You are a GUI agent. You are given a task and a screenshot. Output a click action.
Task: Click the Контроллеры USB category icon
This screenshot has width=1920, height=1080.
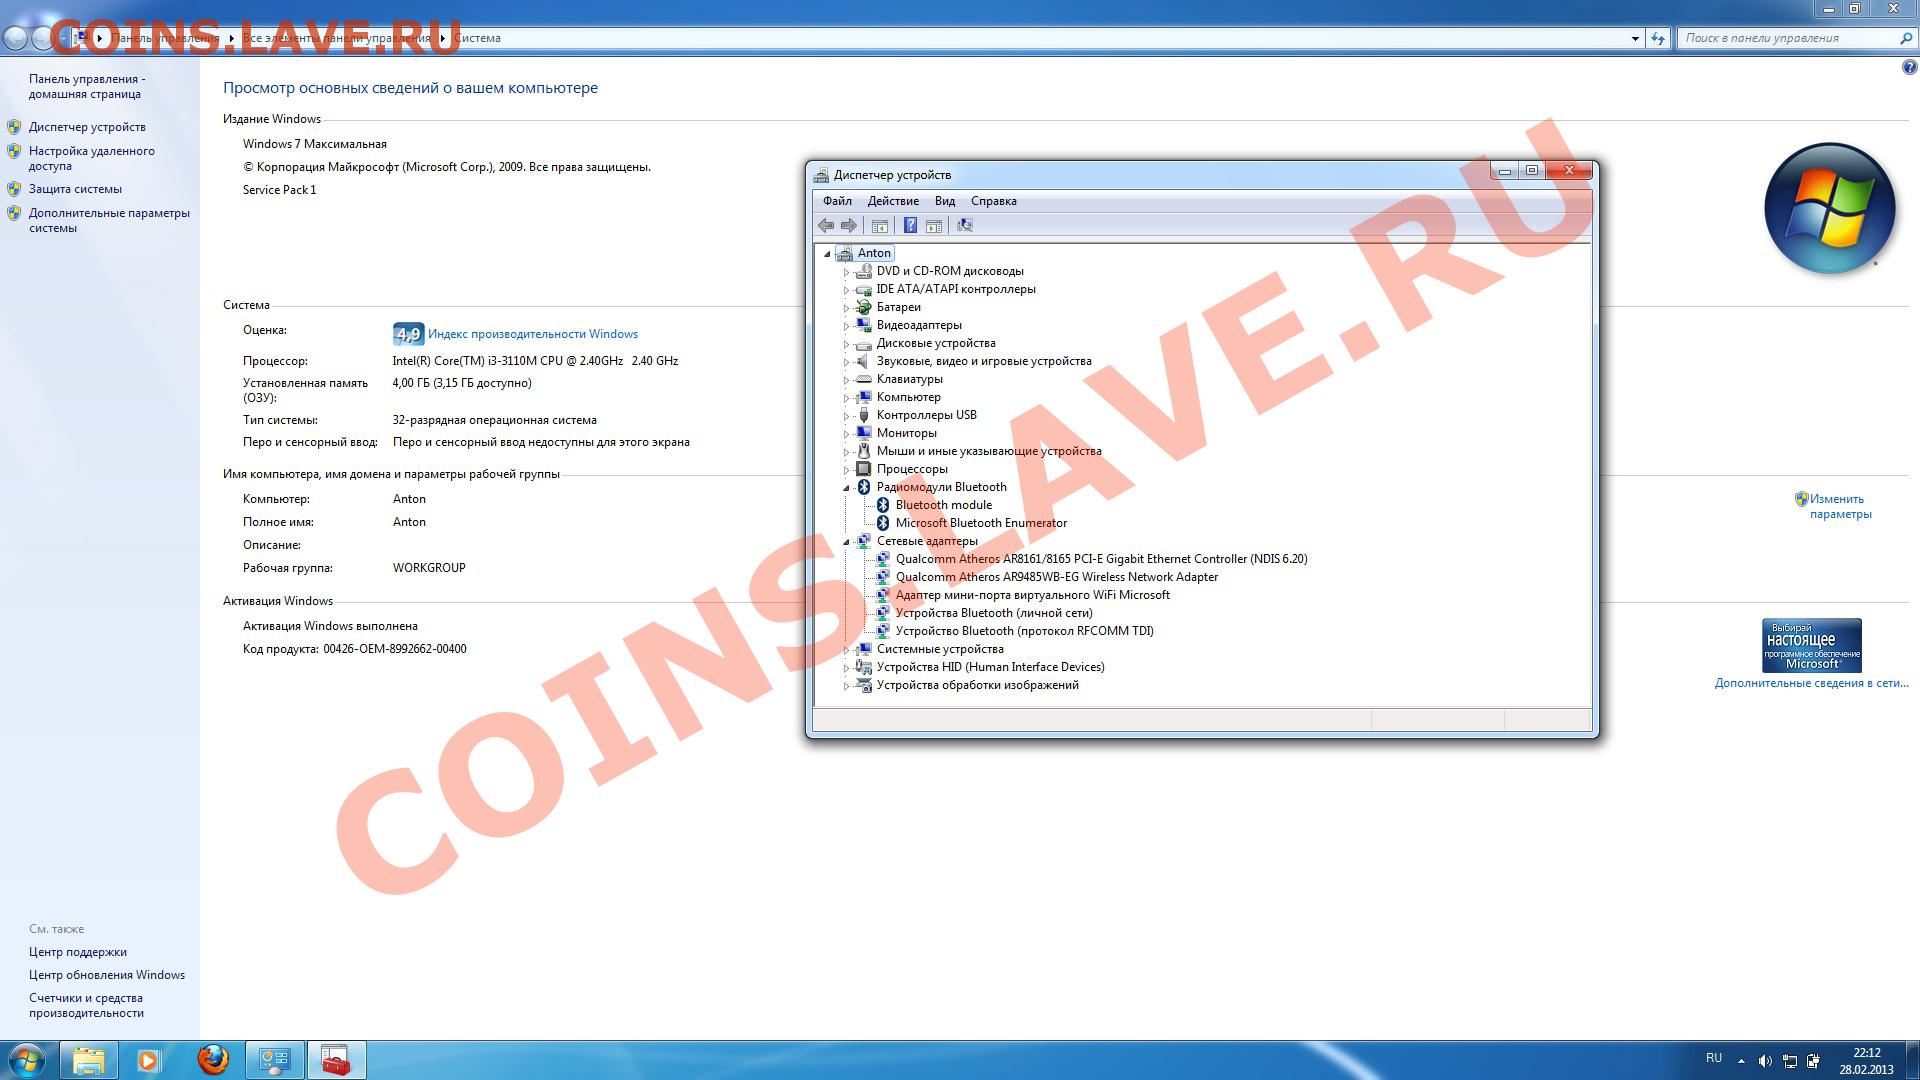click(x=864, y=415)
